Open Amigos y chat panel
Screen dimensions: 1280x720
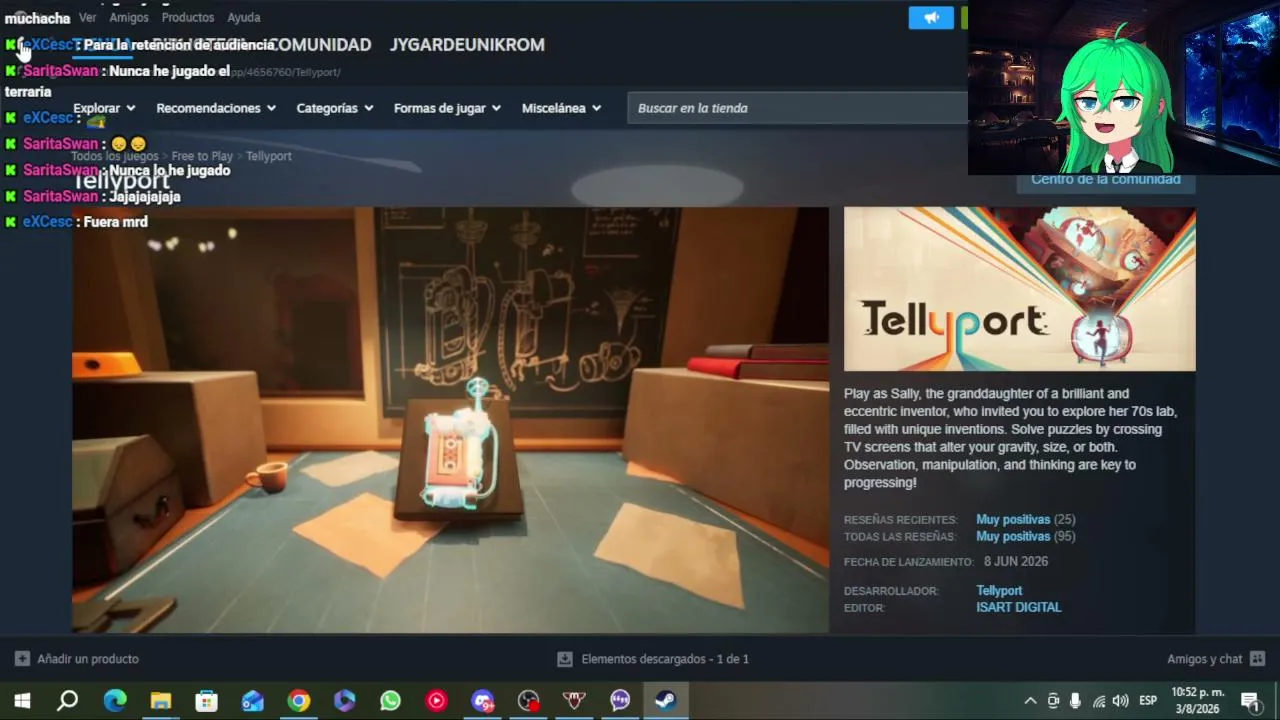coord(1204,659)
